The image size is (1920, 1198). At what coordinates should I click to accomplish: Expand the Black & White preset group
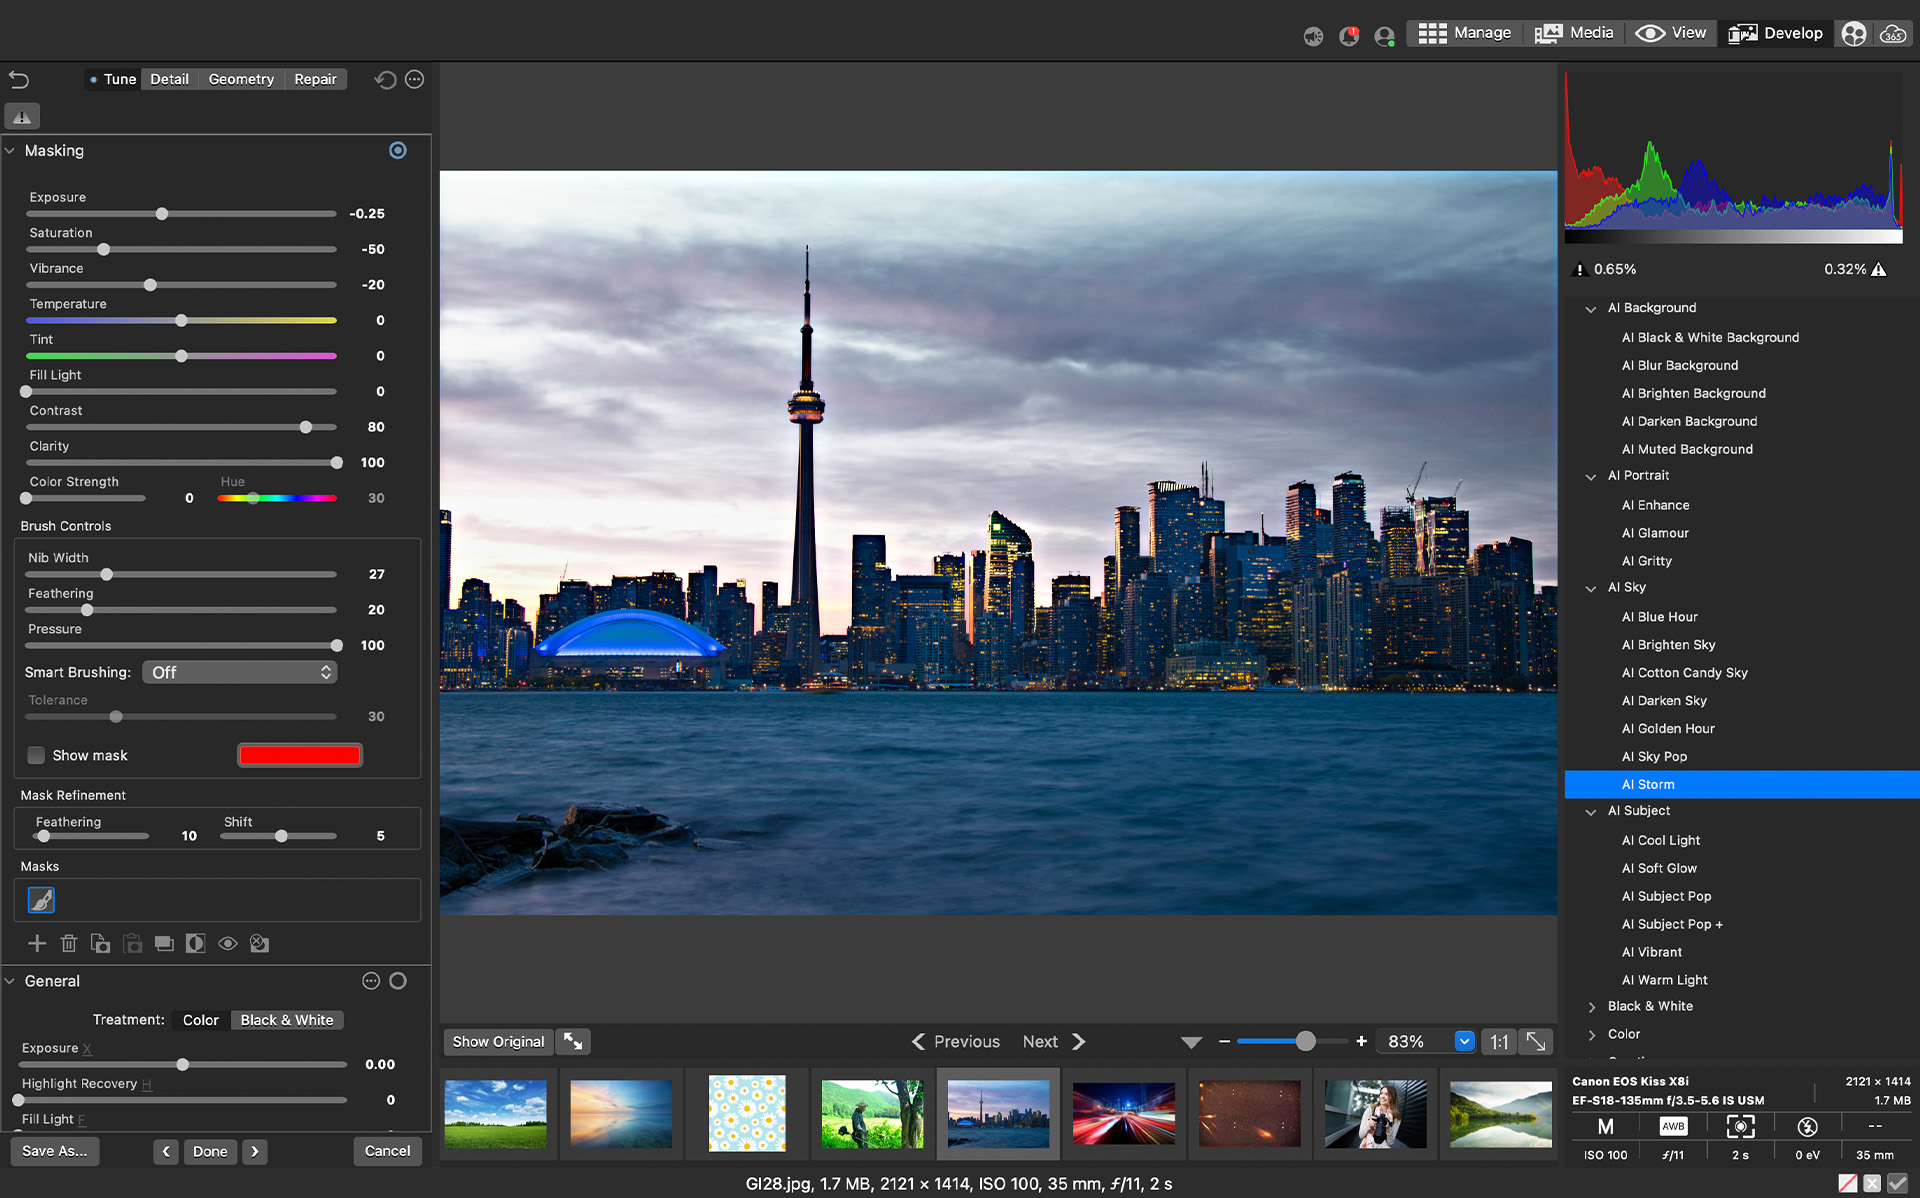click(1591, 1006)
